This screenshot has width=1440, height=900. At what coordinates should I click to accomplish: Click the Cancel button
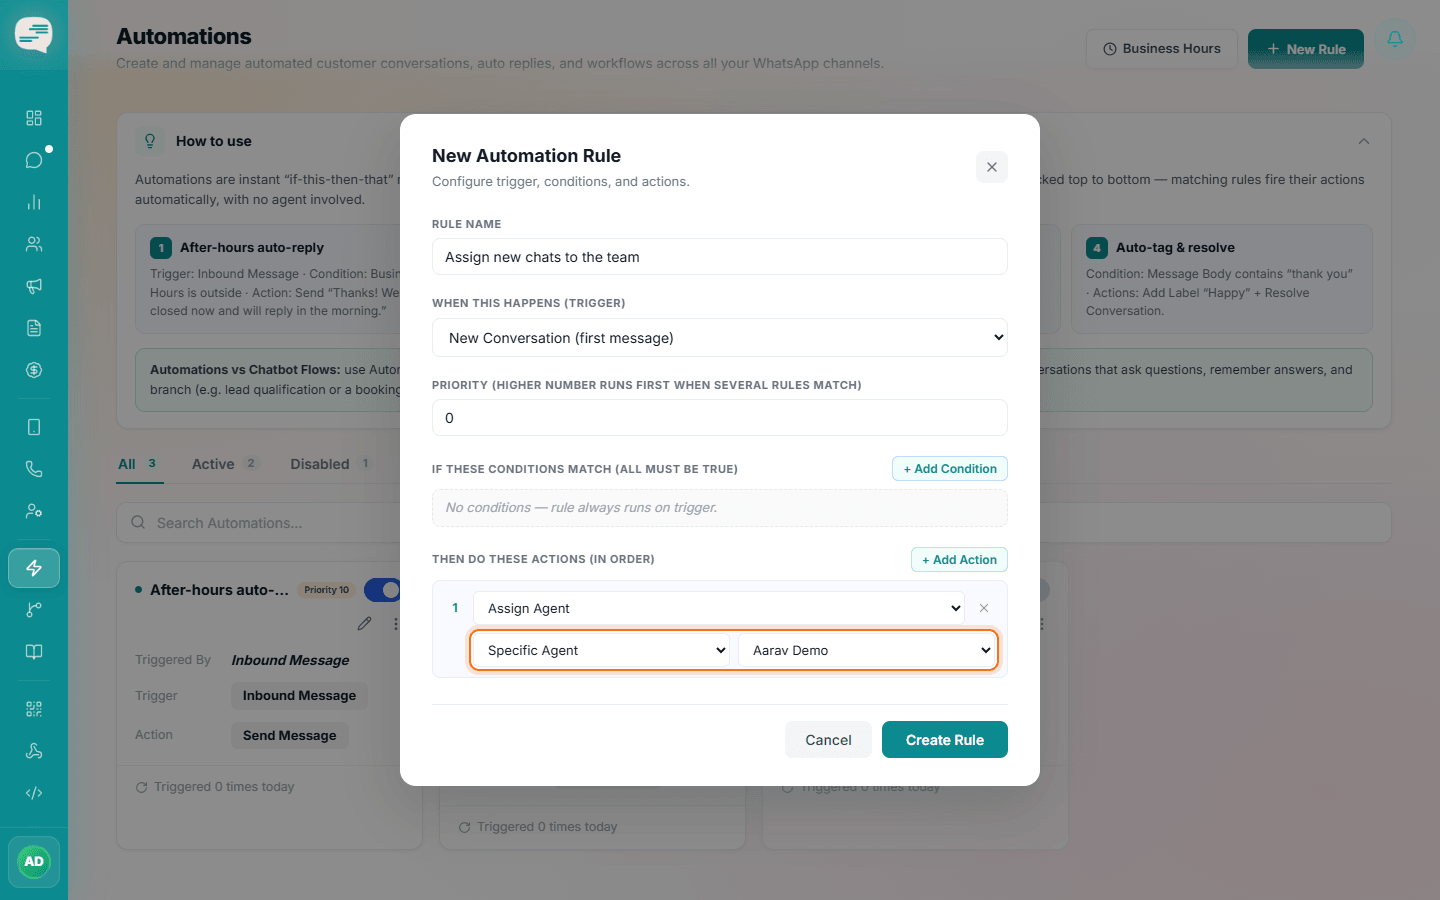coord(828,740)
